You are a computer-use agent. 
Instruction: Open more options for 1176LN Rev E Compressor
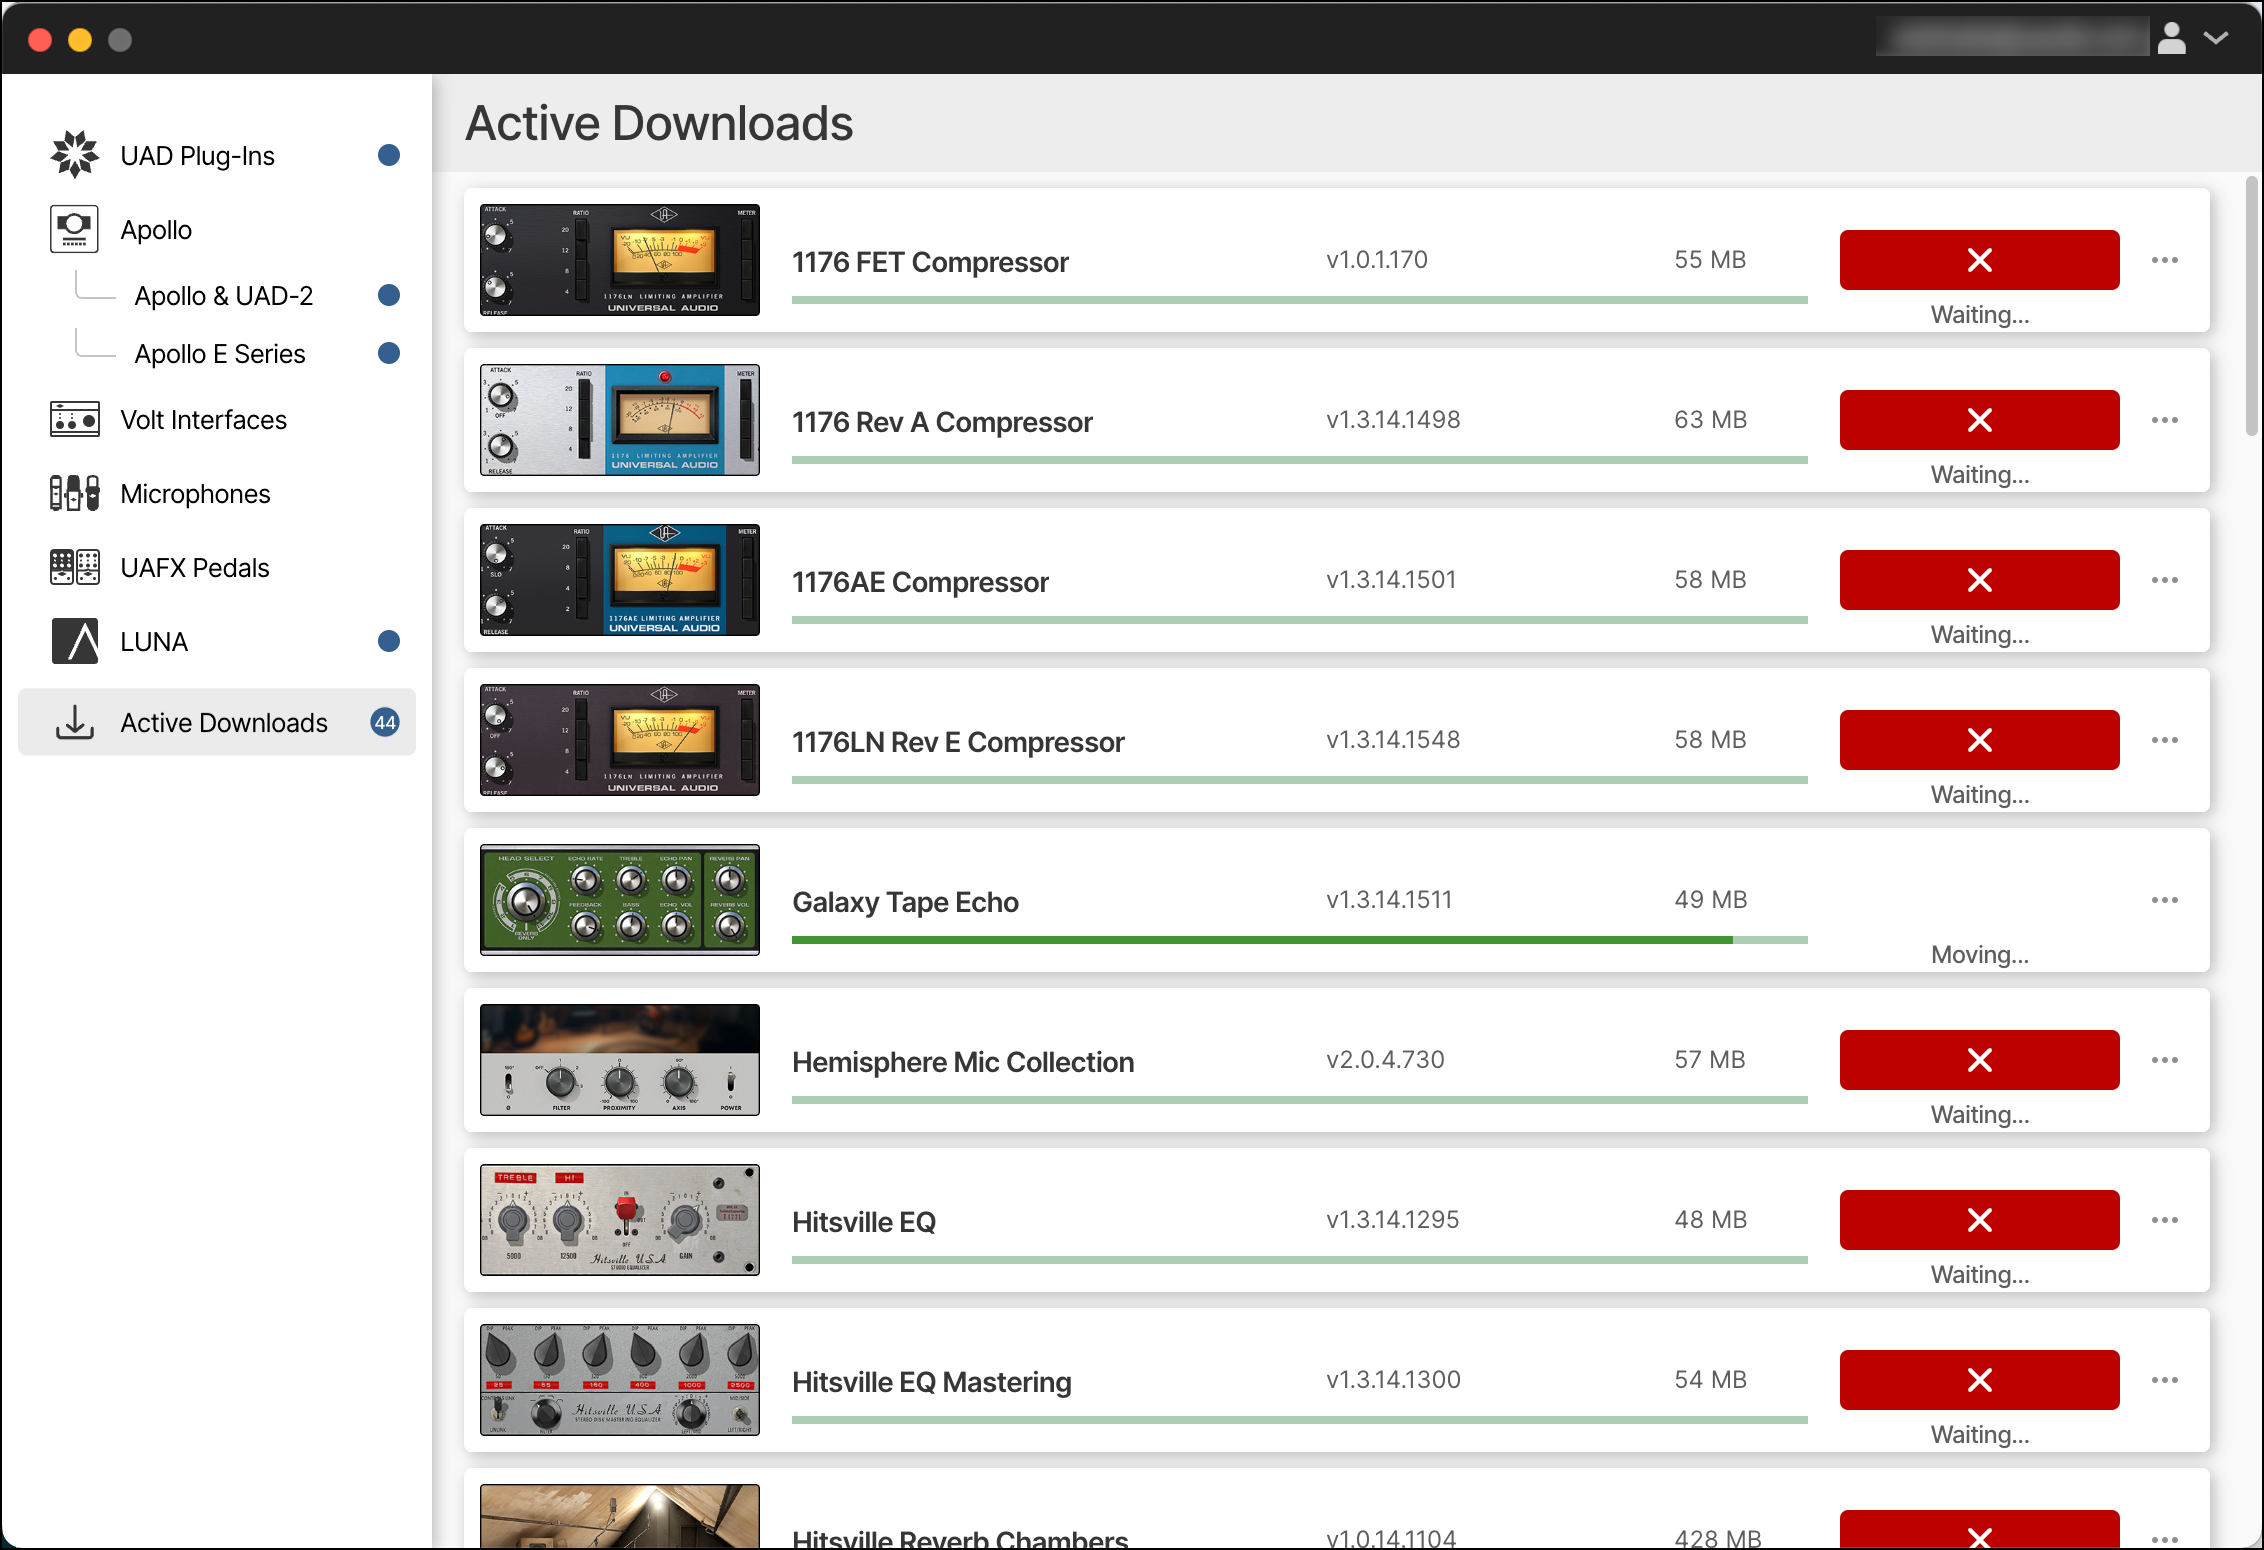2165,740
